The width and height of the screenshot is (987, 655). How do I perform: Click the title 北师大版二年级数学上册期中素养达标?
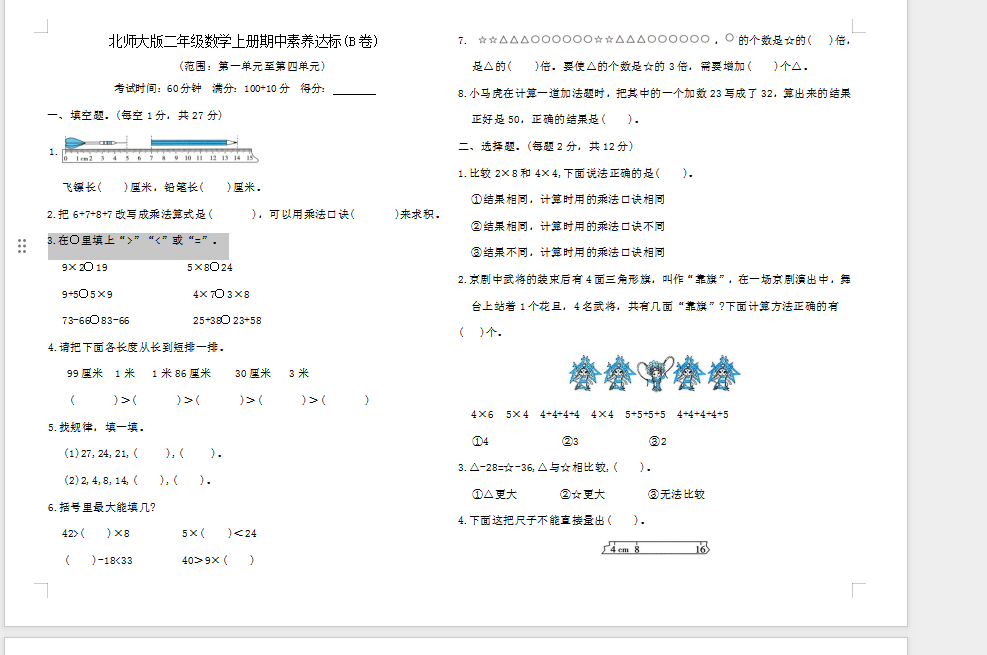click(243, 41)
